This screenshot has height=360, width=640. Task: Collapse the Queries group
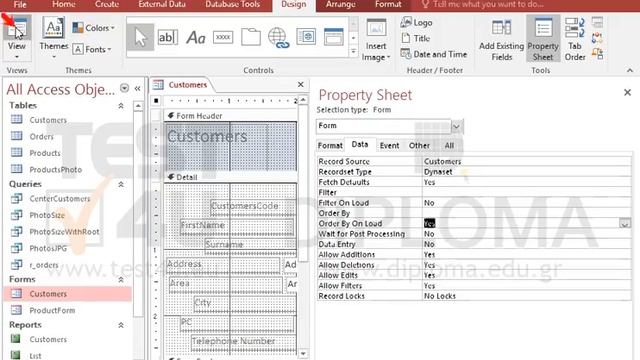click(121, 184)
